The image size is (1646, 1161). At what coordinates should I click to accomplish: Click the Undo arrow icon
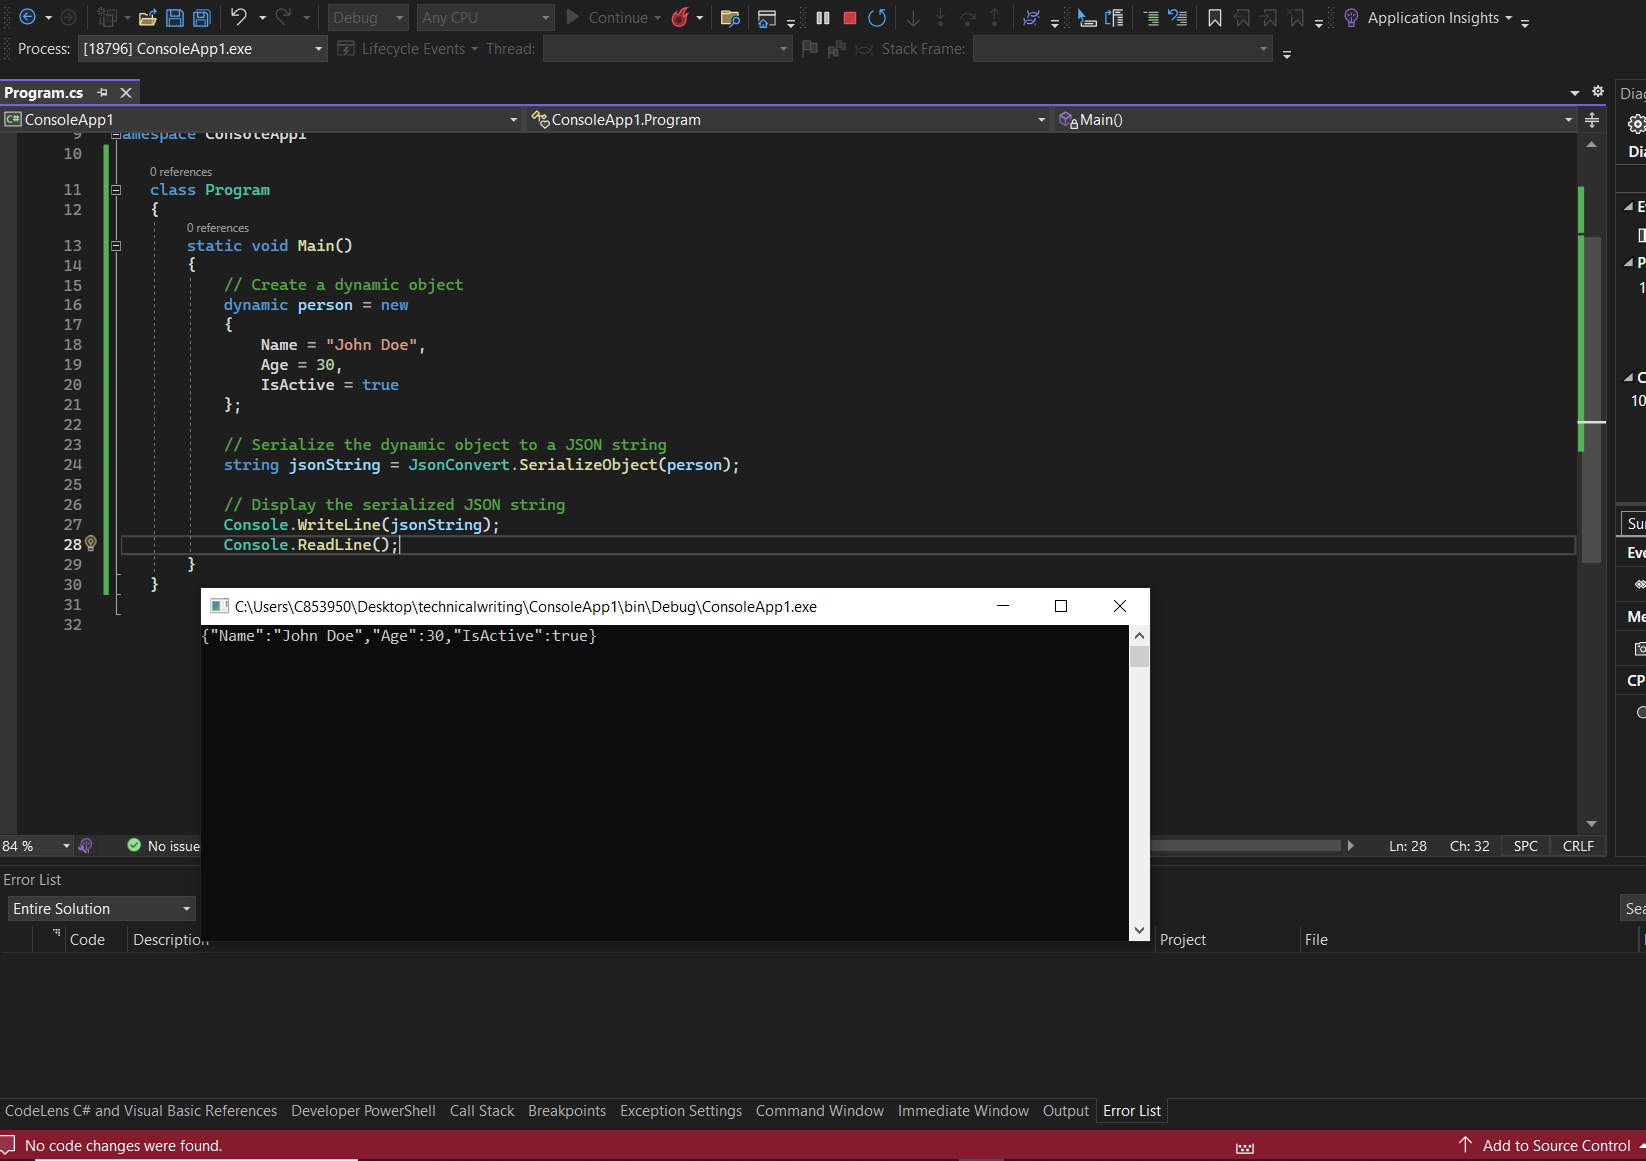(x=238, y=17)
